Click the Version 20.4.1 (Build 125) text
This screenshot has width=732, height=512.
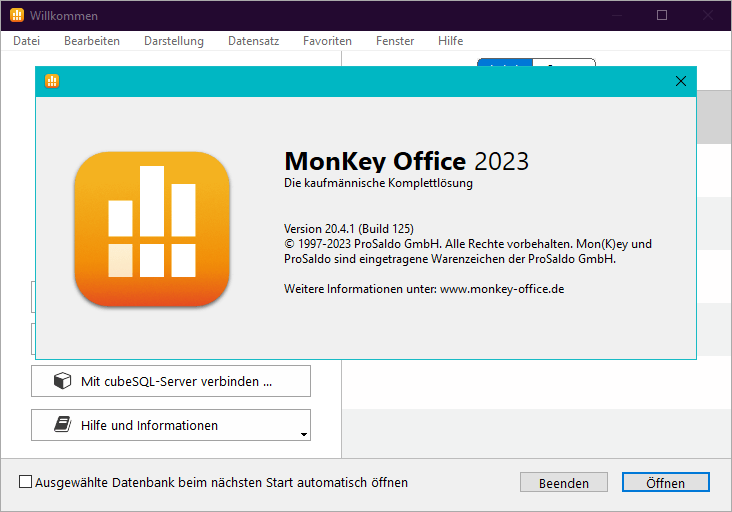tap(349, 229)
